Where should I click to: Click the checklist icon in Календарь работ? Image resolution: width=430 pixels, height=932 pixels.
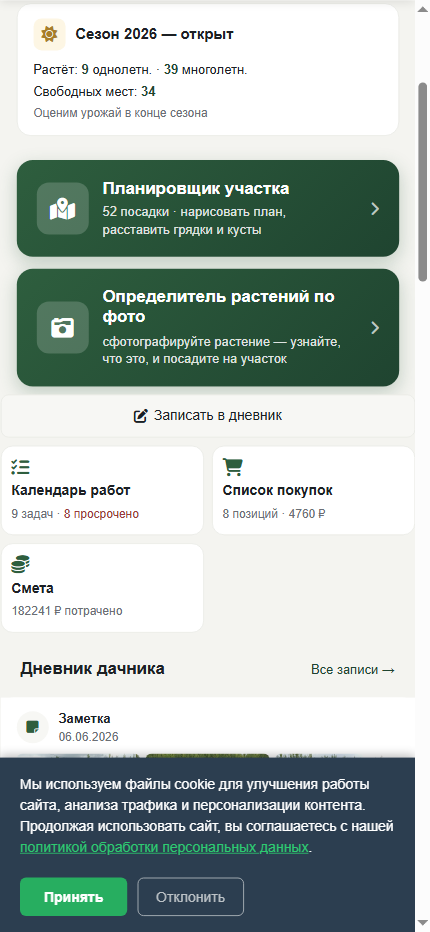tap(20, 467)
